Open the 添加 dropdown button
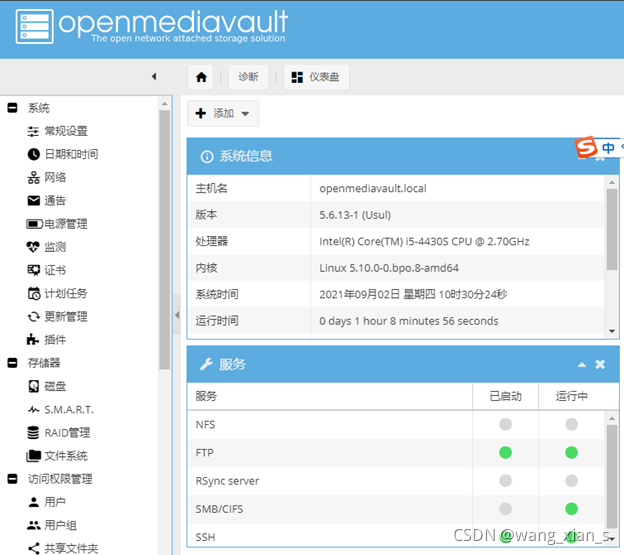The height and width of the screenshot is (555, 624). (223, 113)
